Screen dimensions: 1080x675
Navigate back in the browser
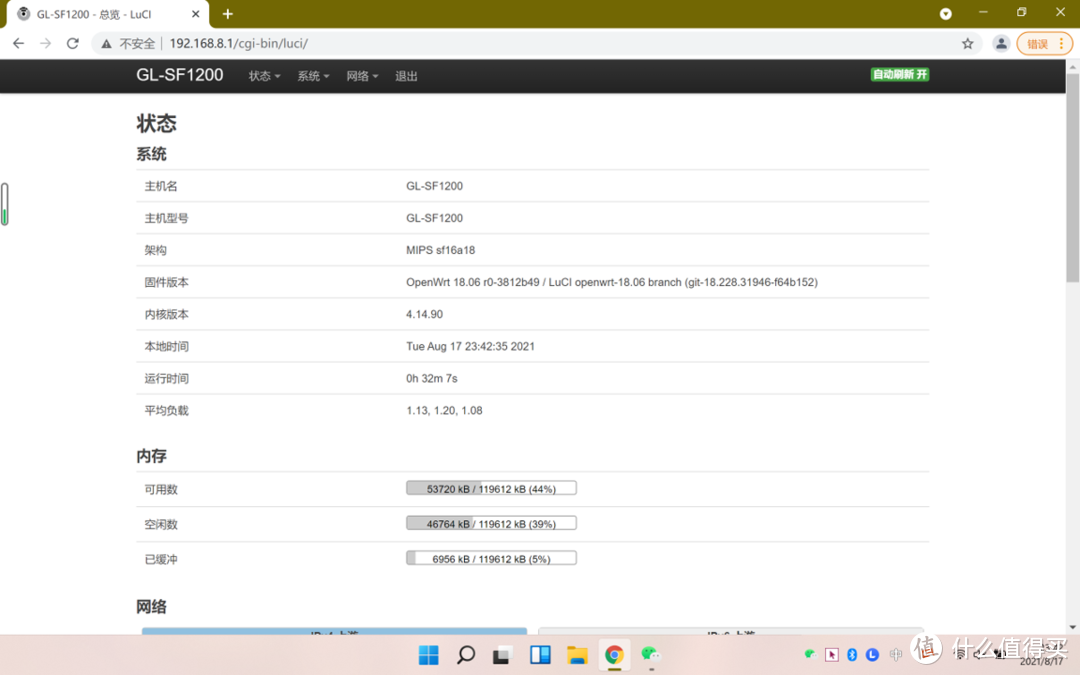[x=17, y=43]
